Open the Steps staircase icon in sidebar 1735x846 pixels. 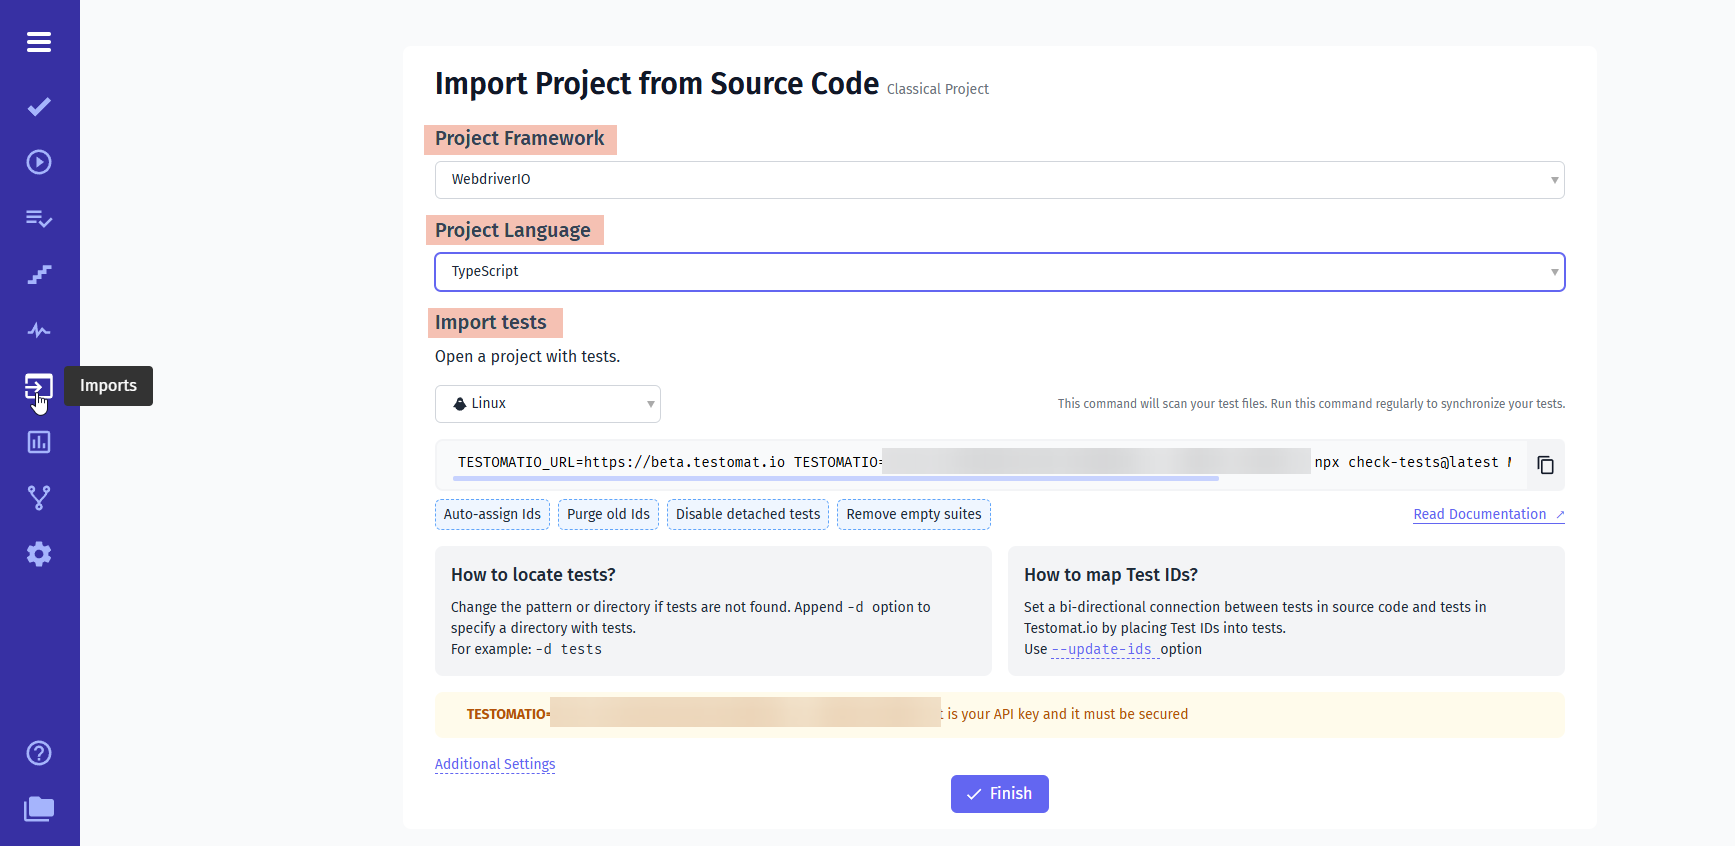click(x=39, y=274)
